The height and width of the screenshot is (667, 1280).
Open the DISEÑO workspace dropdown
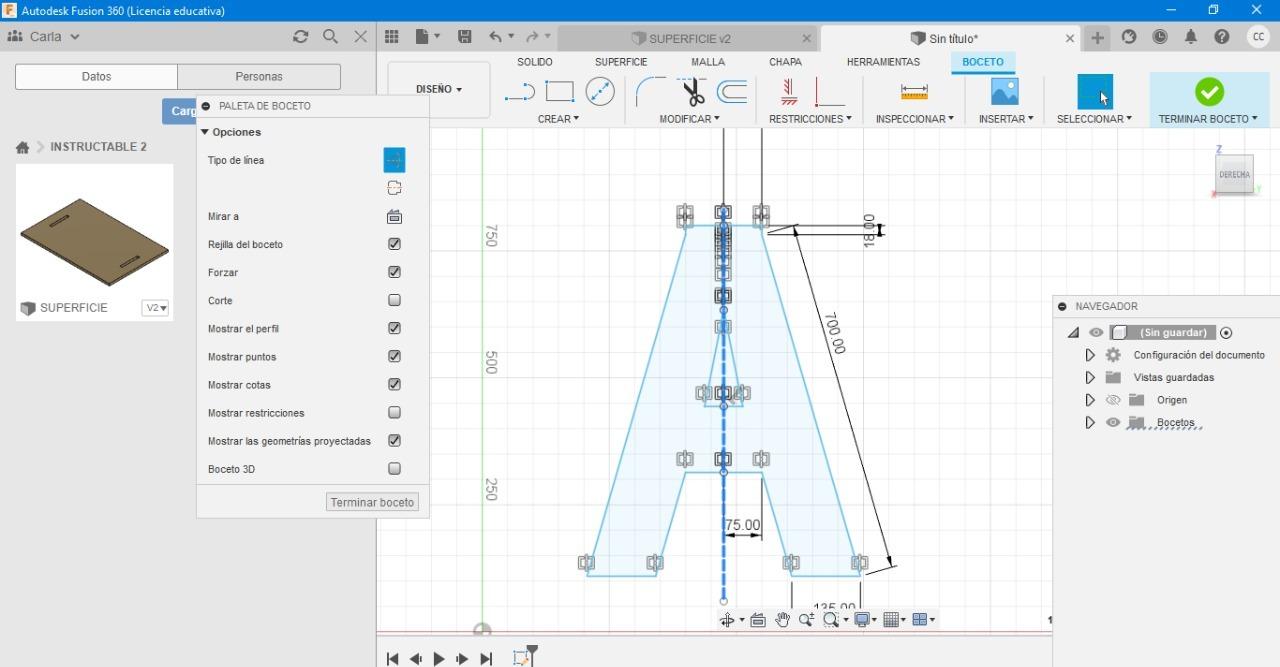coord(439,89)
